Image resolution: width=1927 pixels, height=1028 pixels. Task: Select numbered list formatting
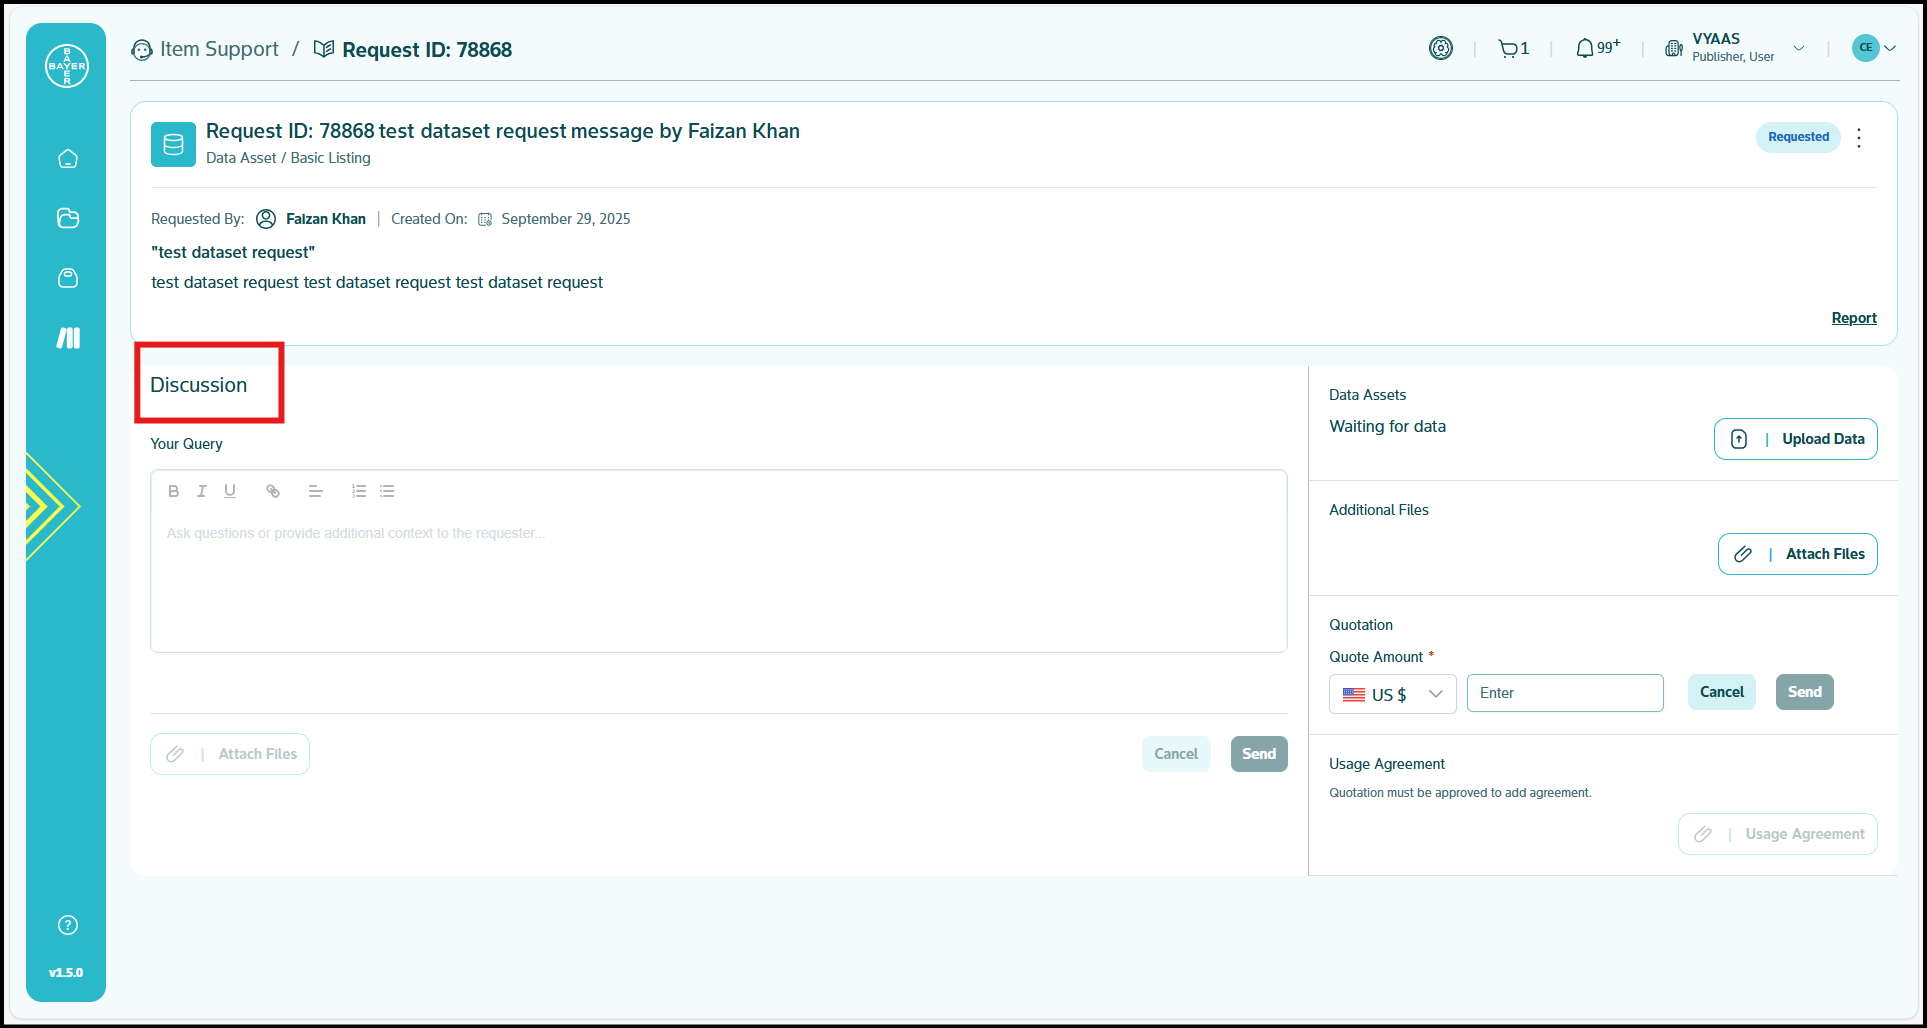[359, 491]
